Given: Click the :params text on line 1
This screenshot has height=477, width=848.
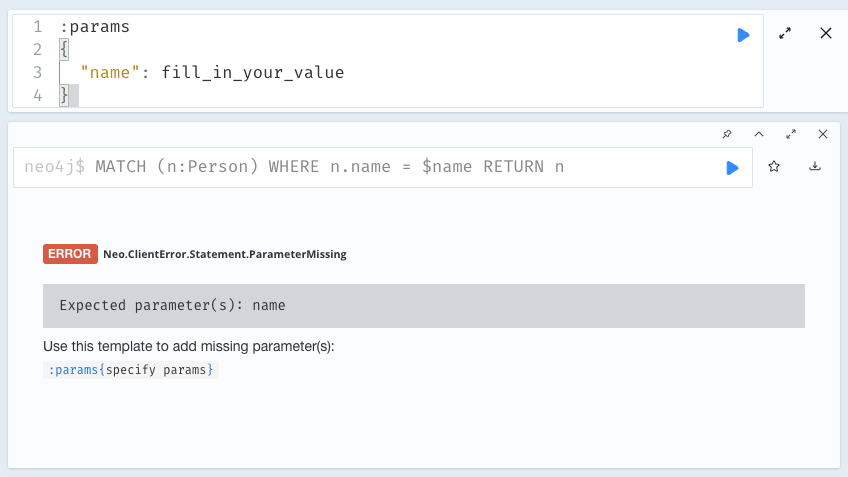Looking at the screenshot, I should click(x=95, y=27).
